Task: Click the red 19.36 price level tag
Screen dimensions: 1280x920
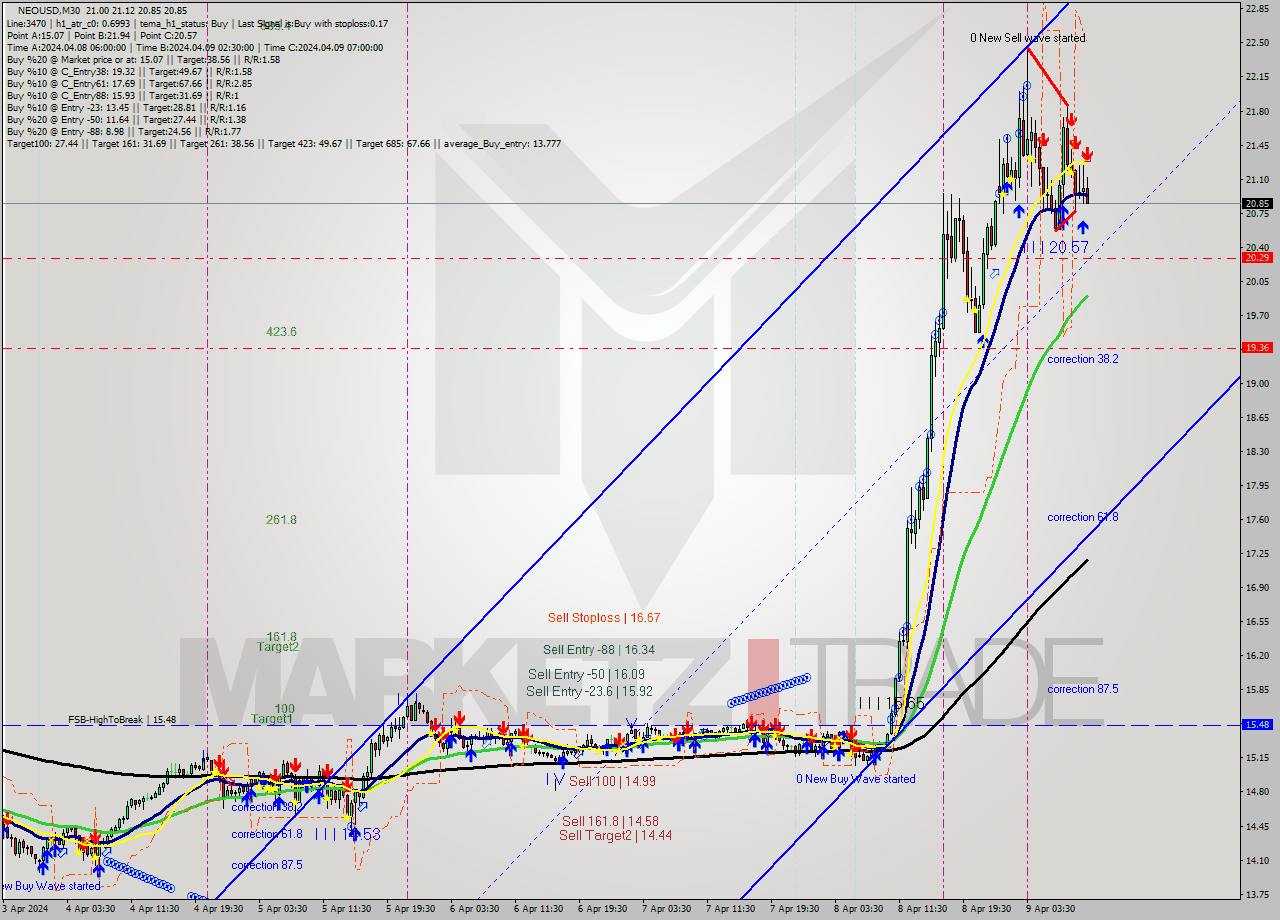Action: [x=1257, y=348]
